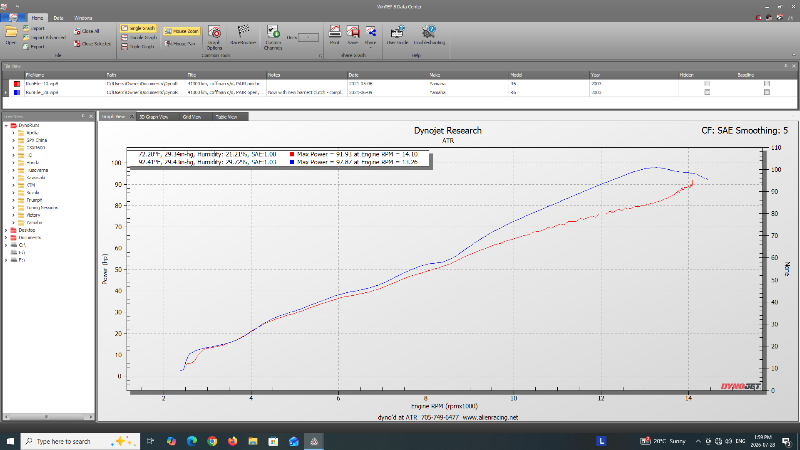
Task: Toggle Hidden checkbox for the red run
Action: tap(707, 84)
